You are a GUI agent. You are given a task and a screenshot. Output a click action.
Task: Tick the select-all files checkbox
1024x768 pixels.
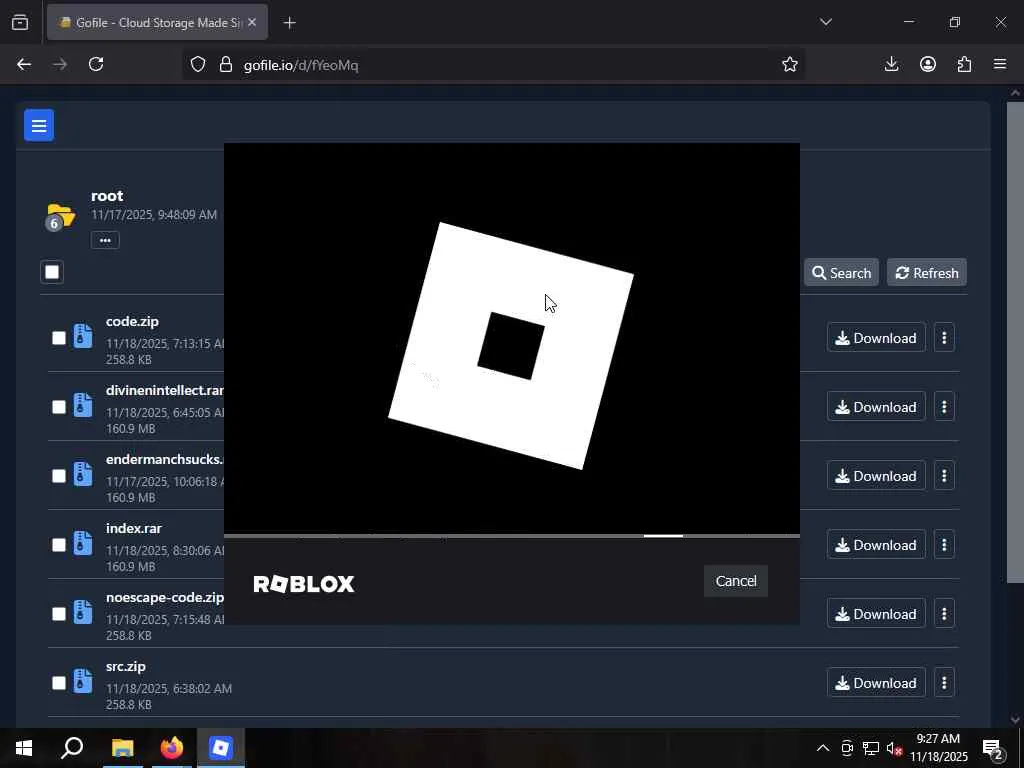tap(52, 272)
